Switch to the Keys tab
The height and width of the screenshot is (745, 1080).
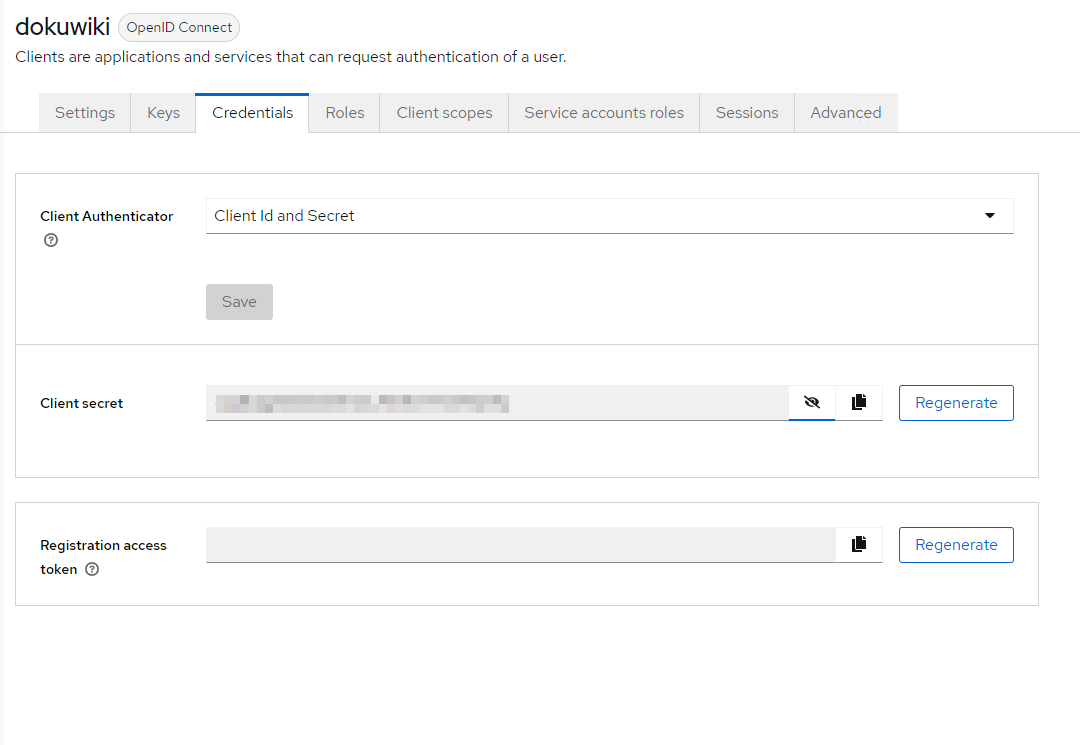[163, 113]
